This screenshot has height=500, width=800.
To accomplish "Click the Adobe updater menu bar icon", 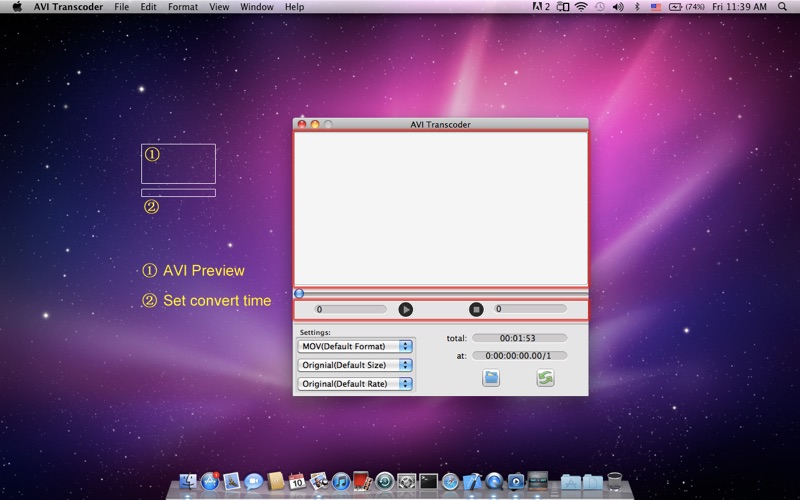I will pyautogui.click(x=541, y=7).
